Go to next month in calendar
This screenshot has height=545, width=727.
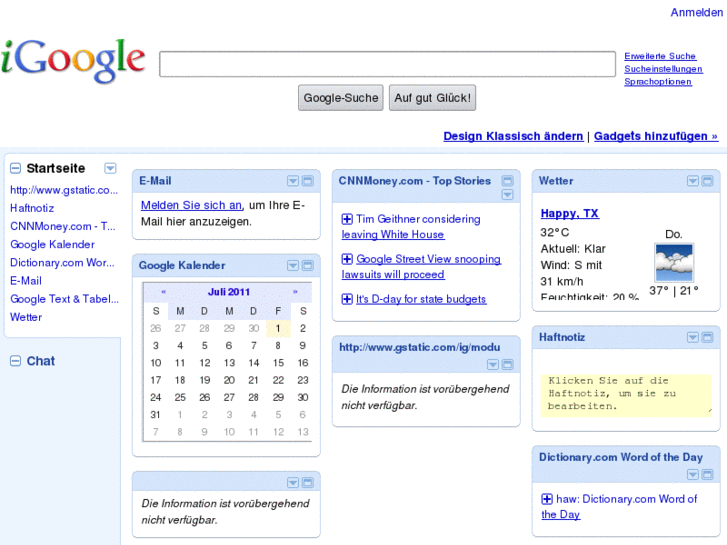click(295, 292)
